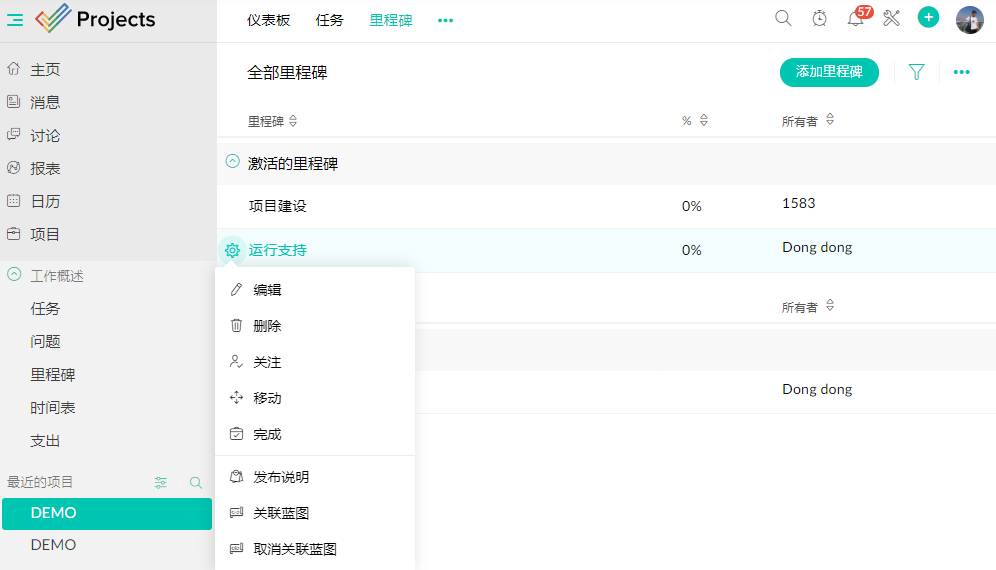Go to 项目 in sidebar
Screen dimensions: 996x570
pyautogui.click(x=45, y=234)
